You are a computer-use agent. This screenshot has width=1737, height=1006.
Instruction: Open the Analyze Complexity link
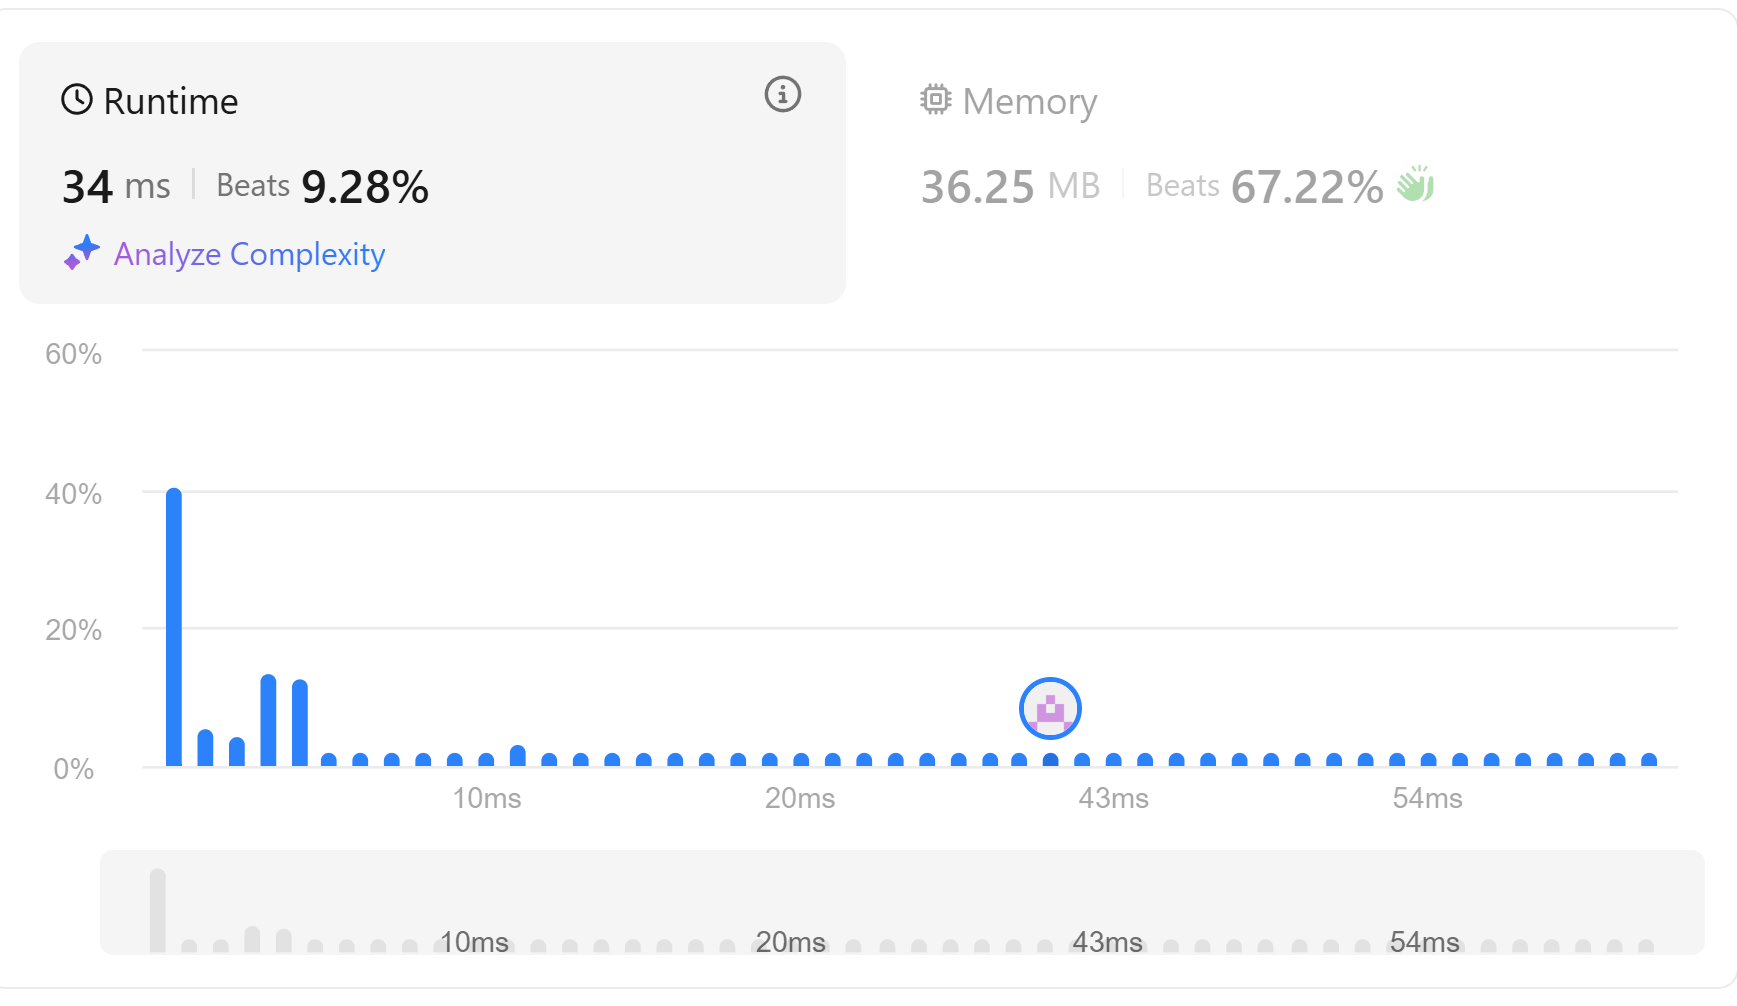coord(249,254)
